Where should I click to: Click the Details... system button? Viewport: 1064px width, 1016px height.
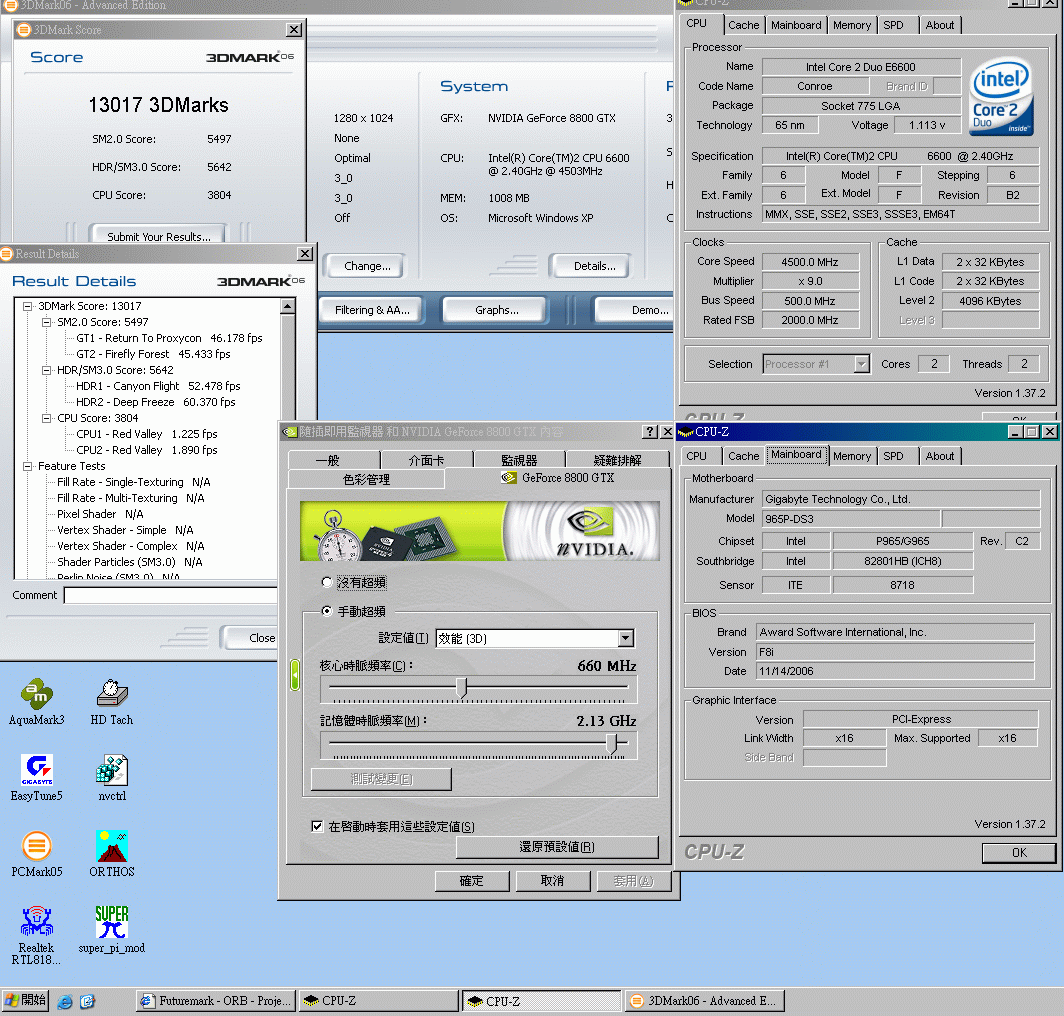coord(594,266)
